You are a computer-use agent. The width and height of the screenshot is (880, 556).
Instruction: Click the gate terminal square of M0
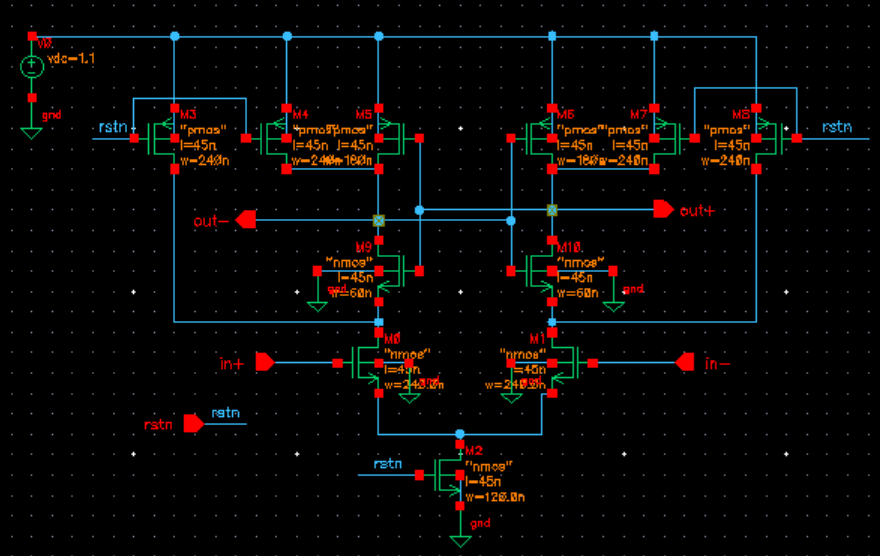click(337, 363)
